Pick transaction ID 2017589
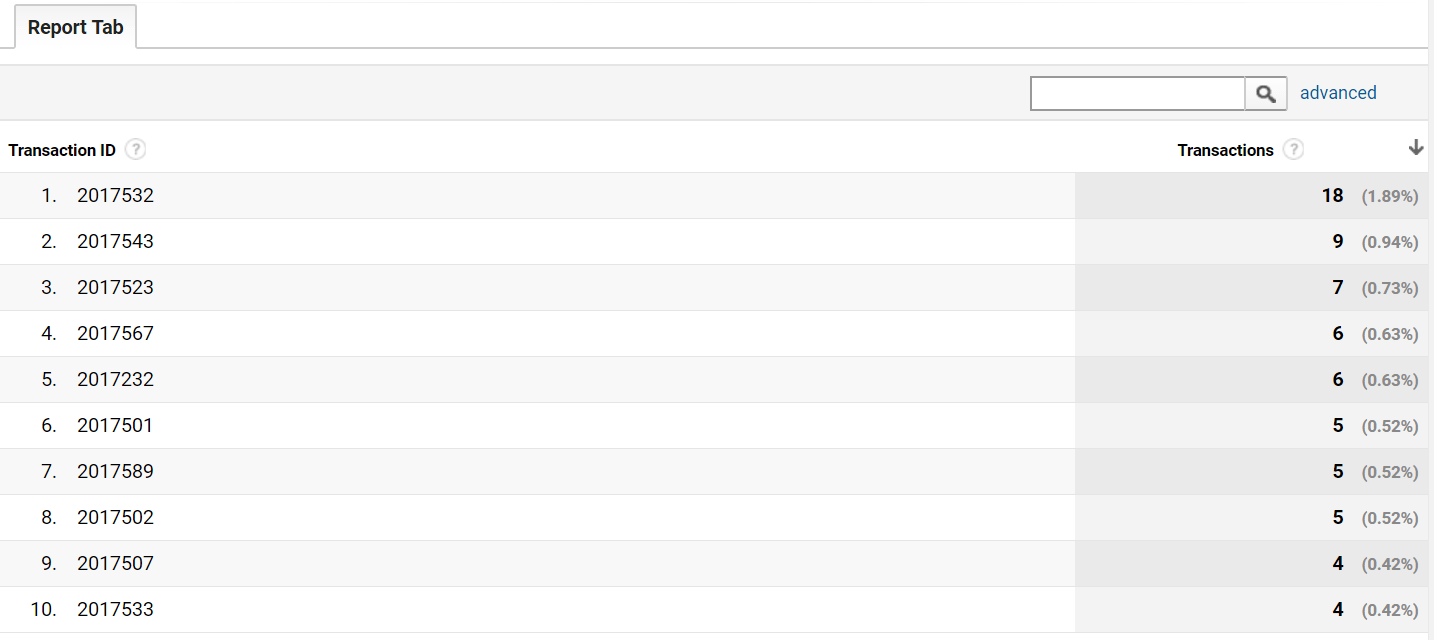 (x=115, y=472)
